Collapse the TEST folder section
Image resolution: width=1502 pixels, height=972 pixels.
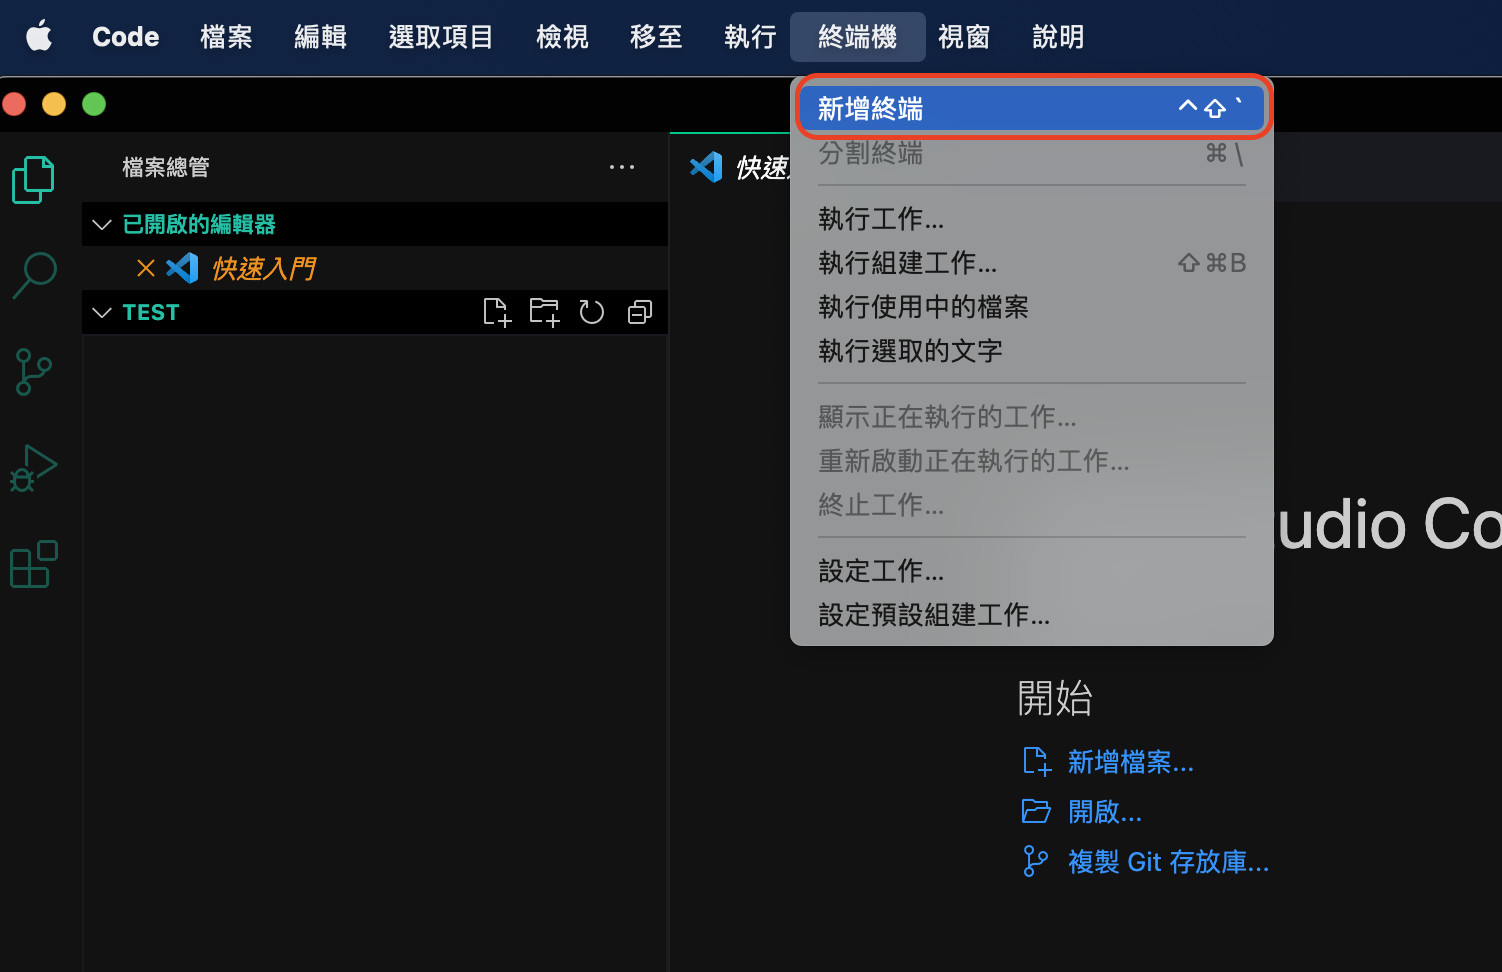coord(101,312)
